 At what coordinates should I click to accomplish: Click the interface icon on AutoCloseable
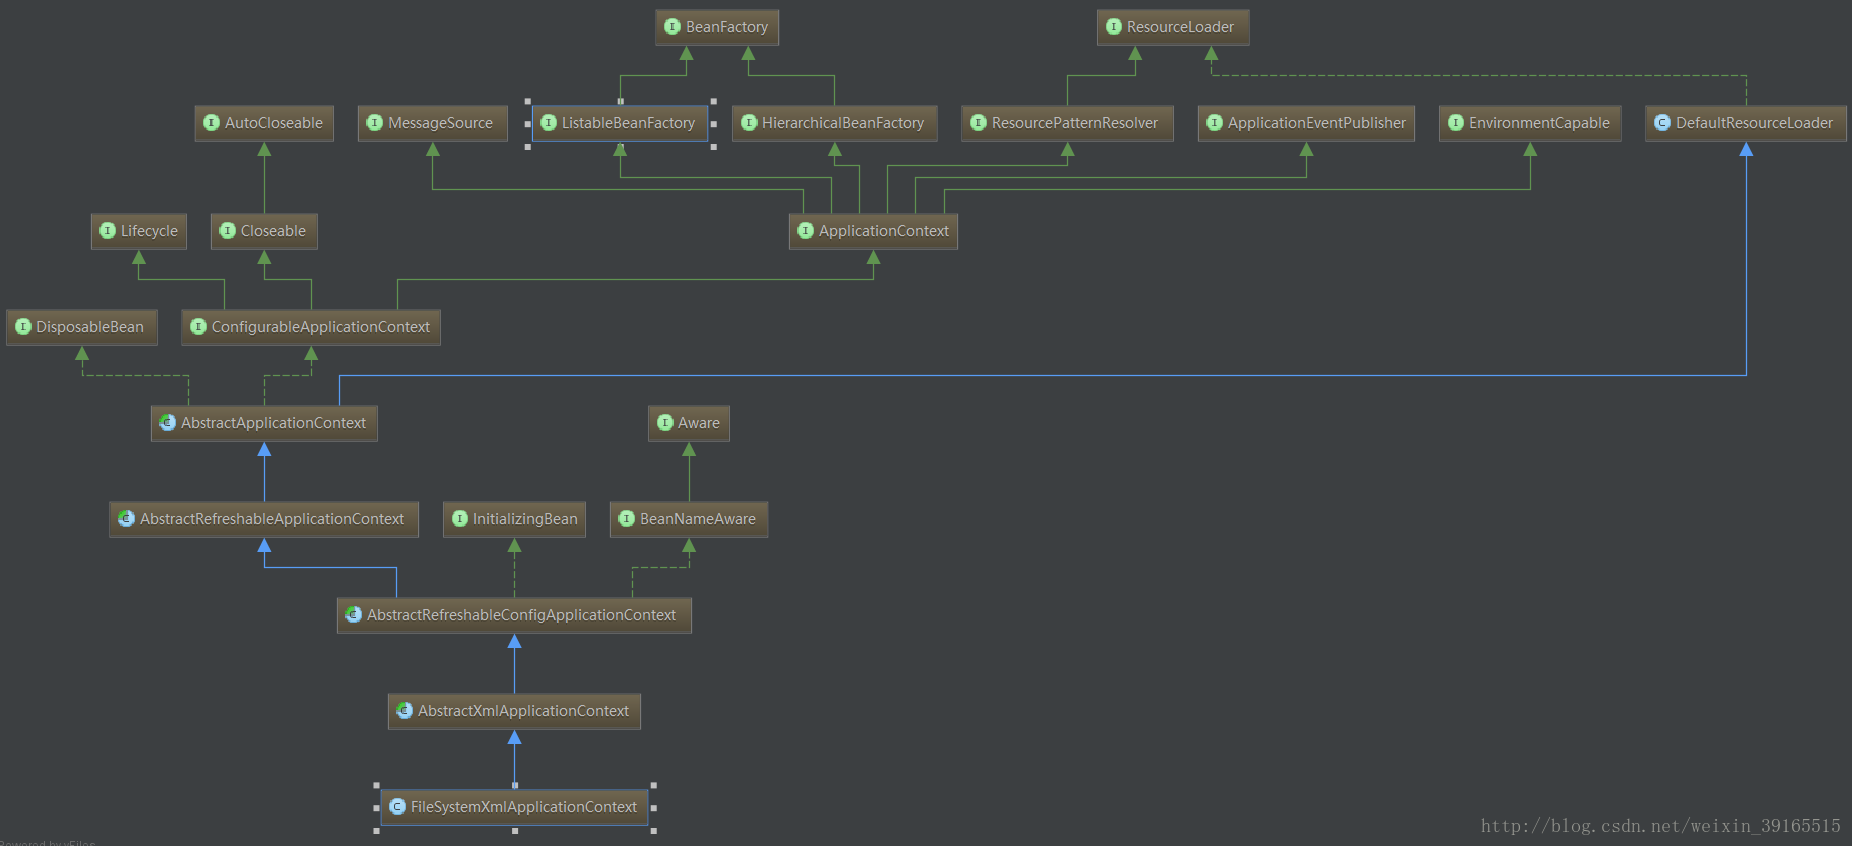coord(212,123)
